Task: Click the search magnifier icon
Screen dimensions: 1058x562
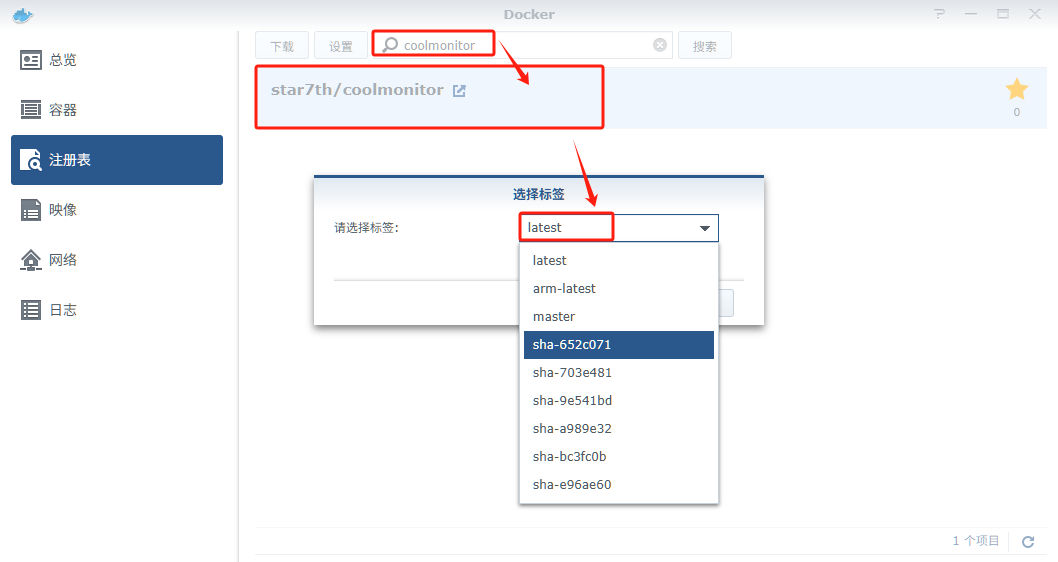Action: pyautogui.click(x=390, y=45)
